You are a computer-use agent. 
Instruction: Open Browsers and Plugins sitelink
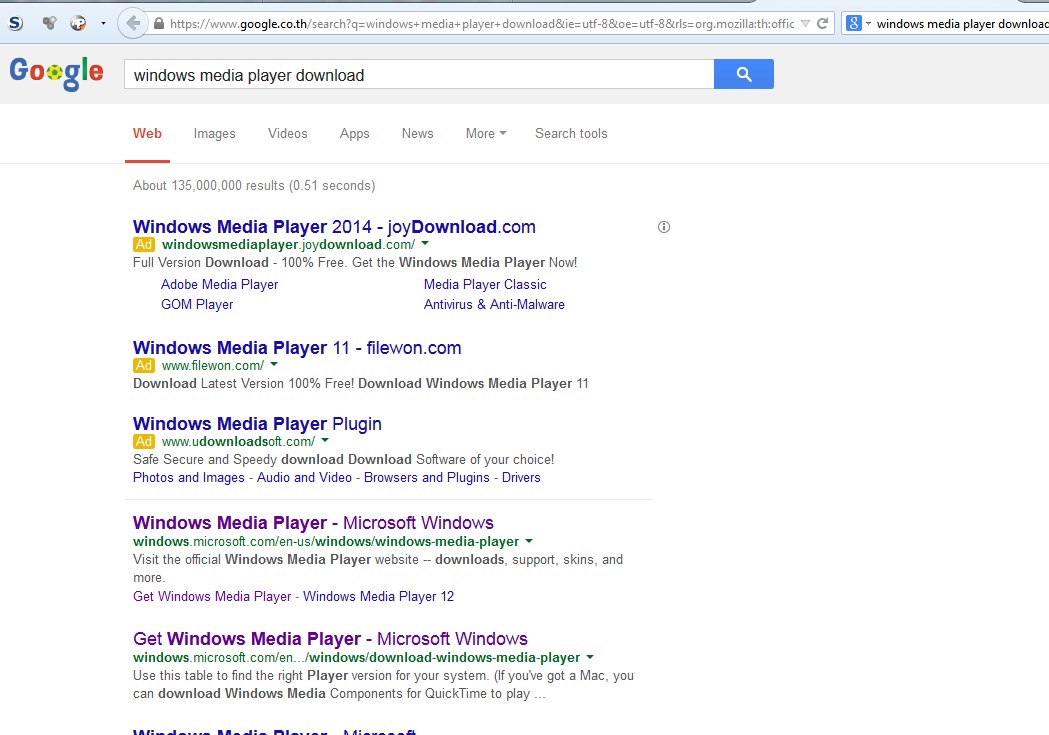427,478
